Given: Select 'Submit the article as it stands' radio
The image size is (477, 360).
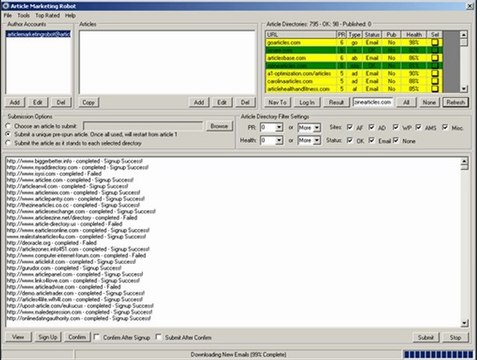Looking at the screenshot, I should pyautogui.click(x=8, y=143).
